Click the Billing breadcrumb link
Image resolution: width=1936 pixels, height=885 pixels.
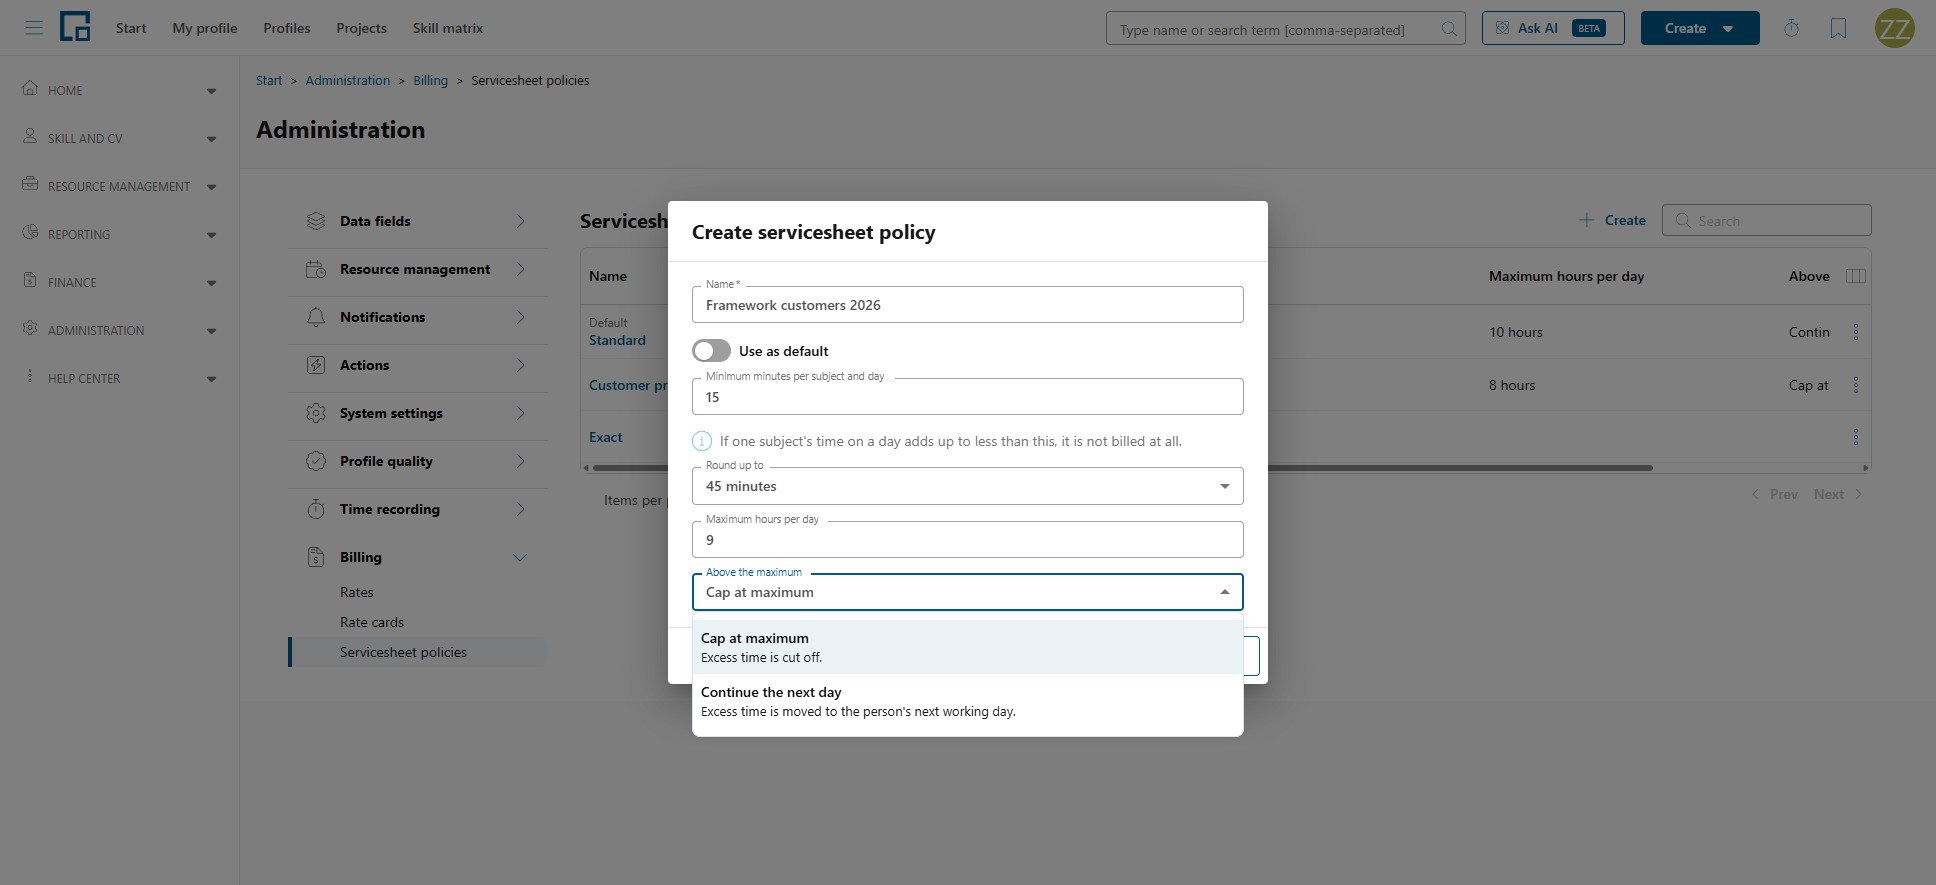point(431,80)
